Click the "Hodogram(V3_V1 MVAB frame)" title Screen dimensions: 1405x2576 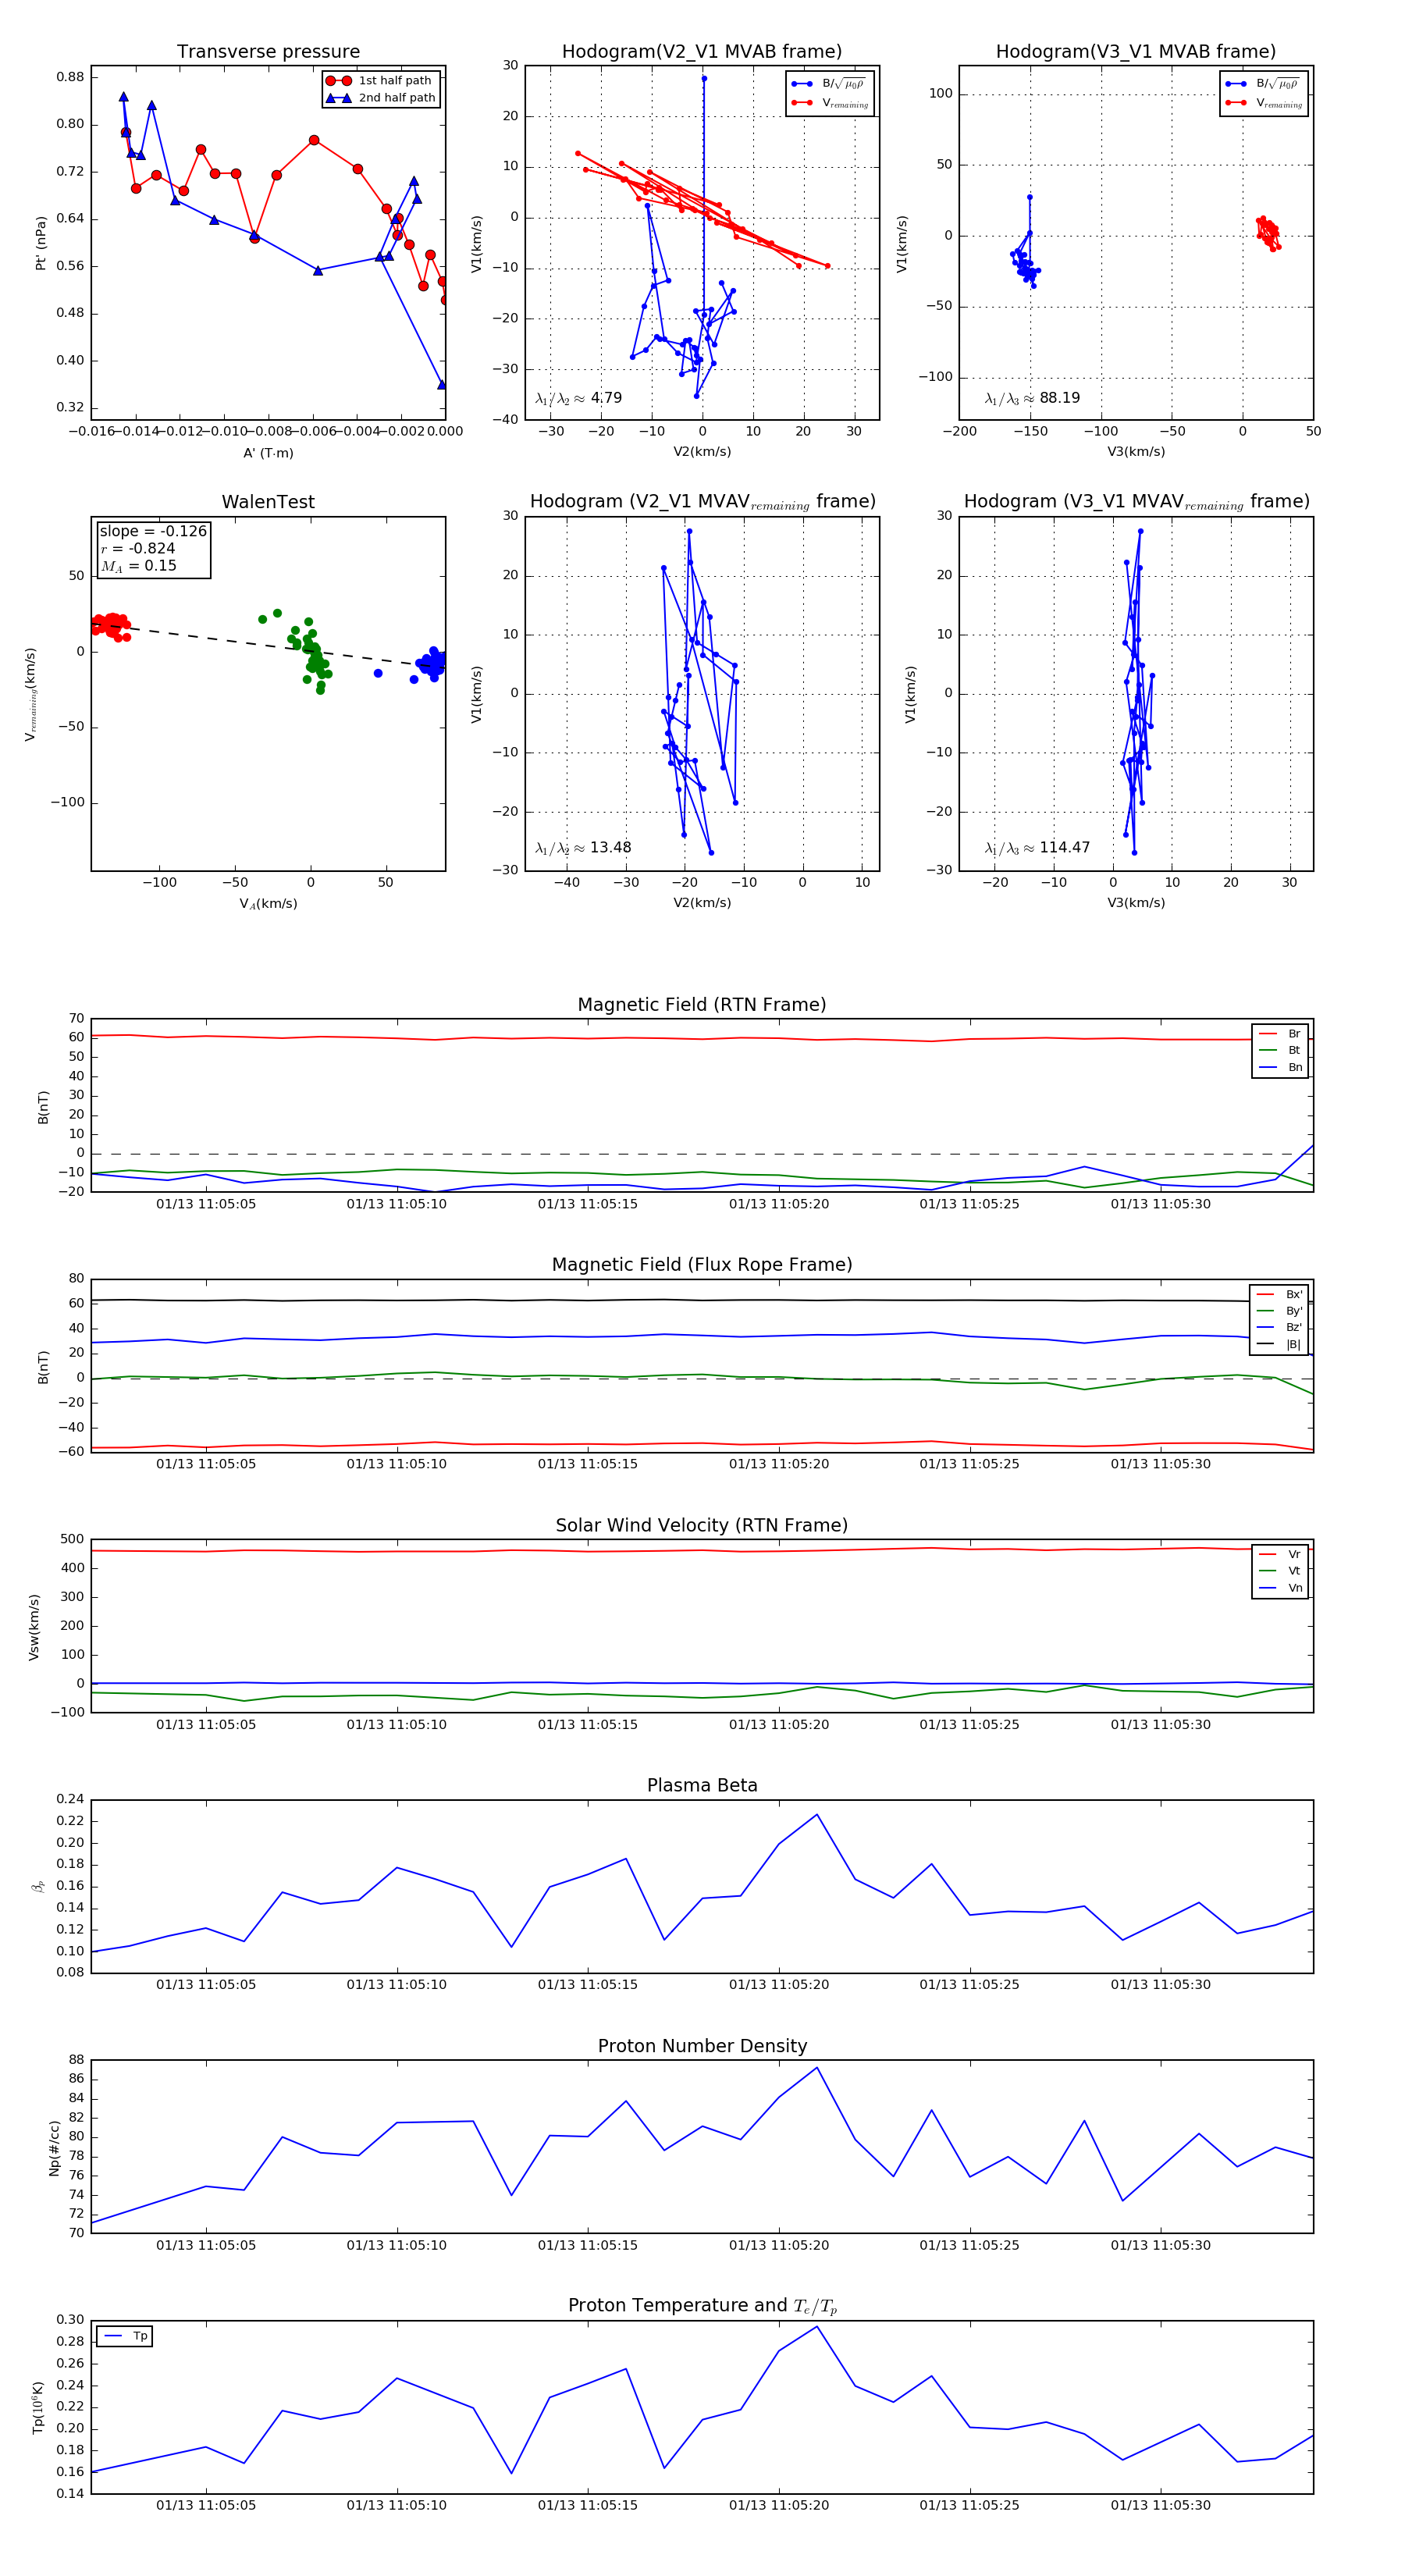click(1136, 52)
